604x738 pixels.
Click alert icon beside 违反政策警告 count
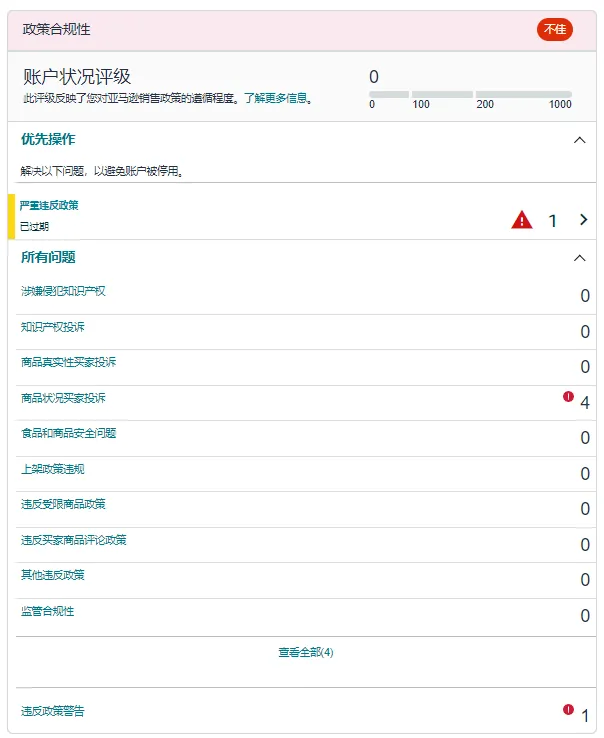[568, 709]
